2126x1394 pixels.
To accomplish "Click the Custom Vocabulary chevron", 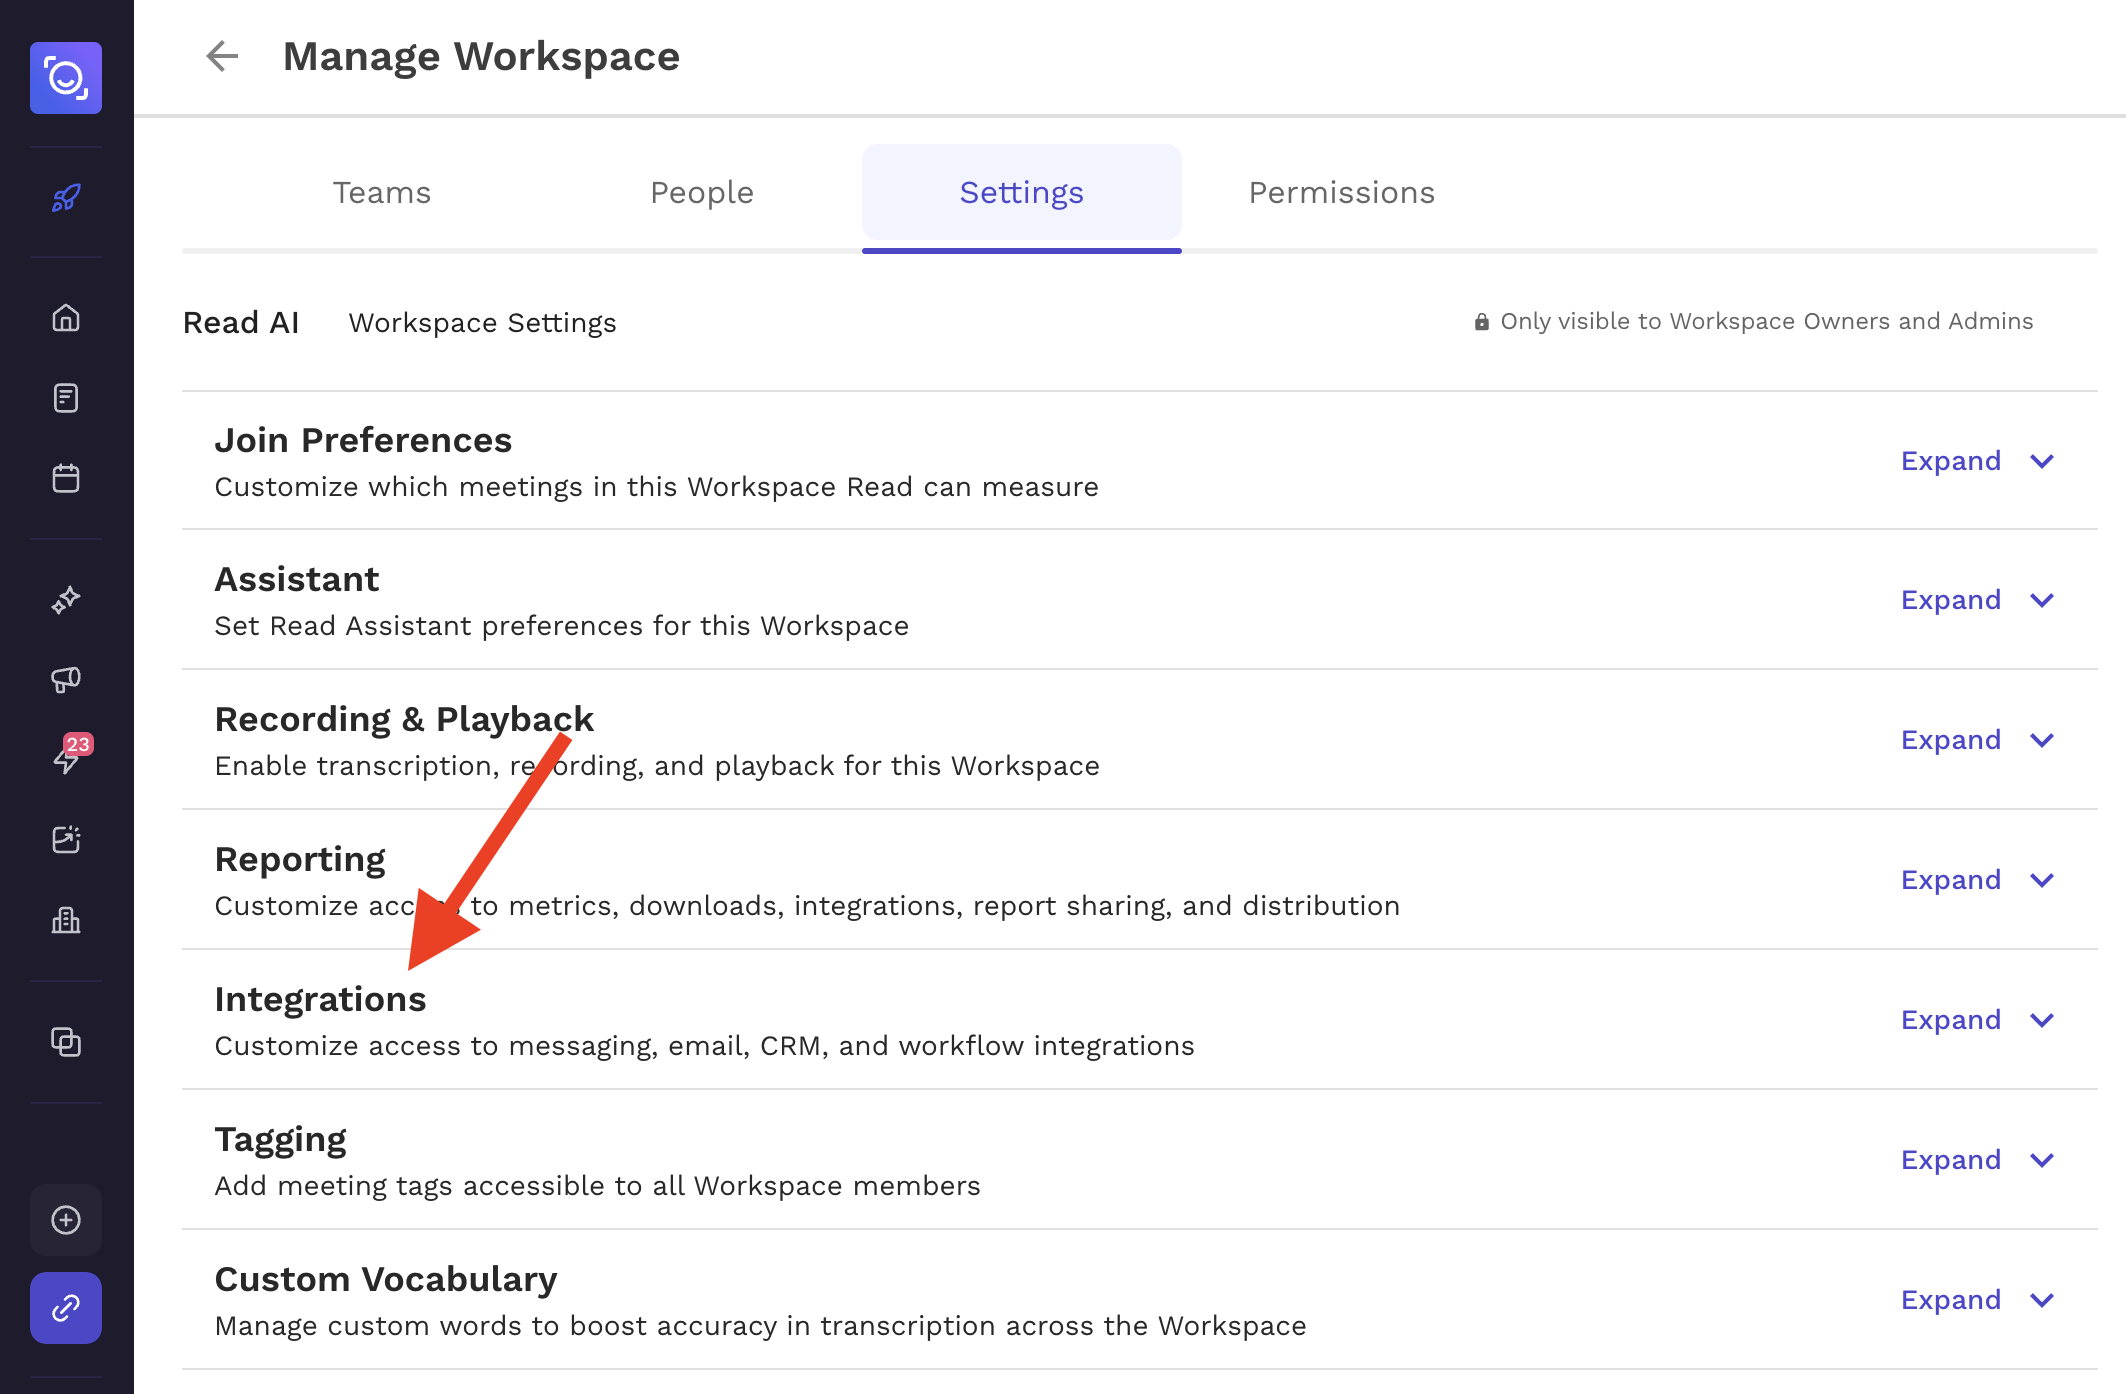I will click(2042, 1300).
